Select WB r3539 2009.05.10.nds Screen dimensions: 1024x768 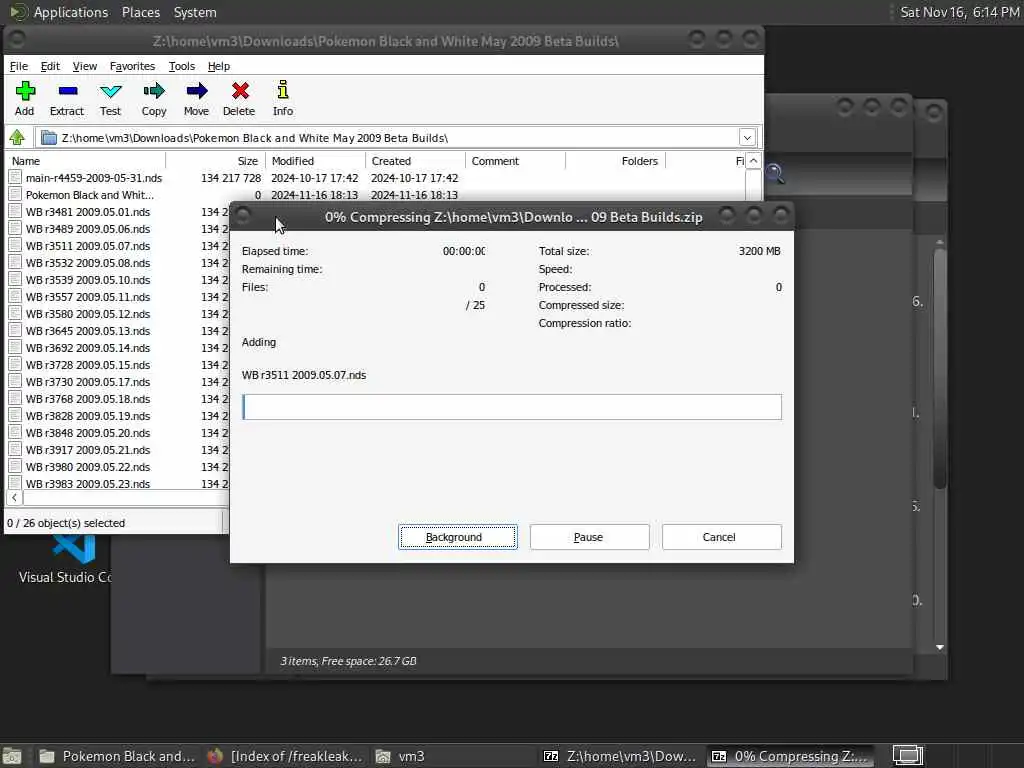[88, 280]
